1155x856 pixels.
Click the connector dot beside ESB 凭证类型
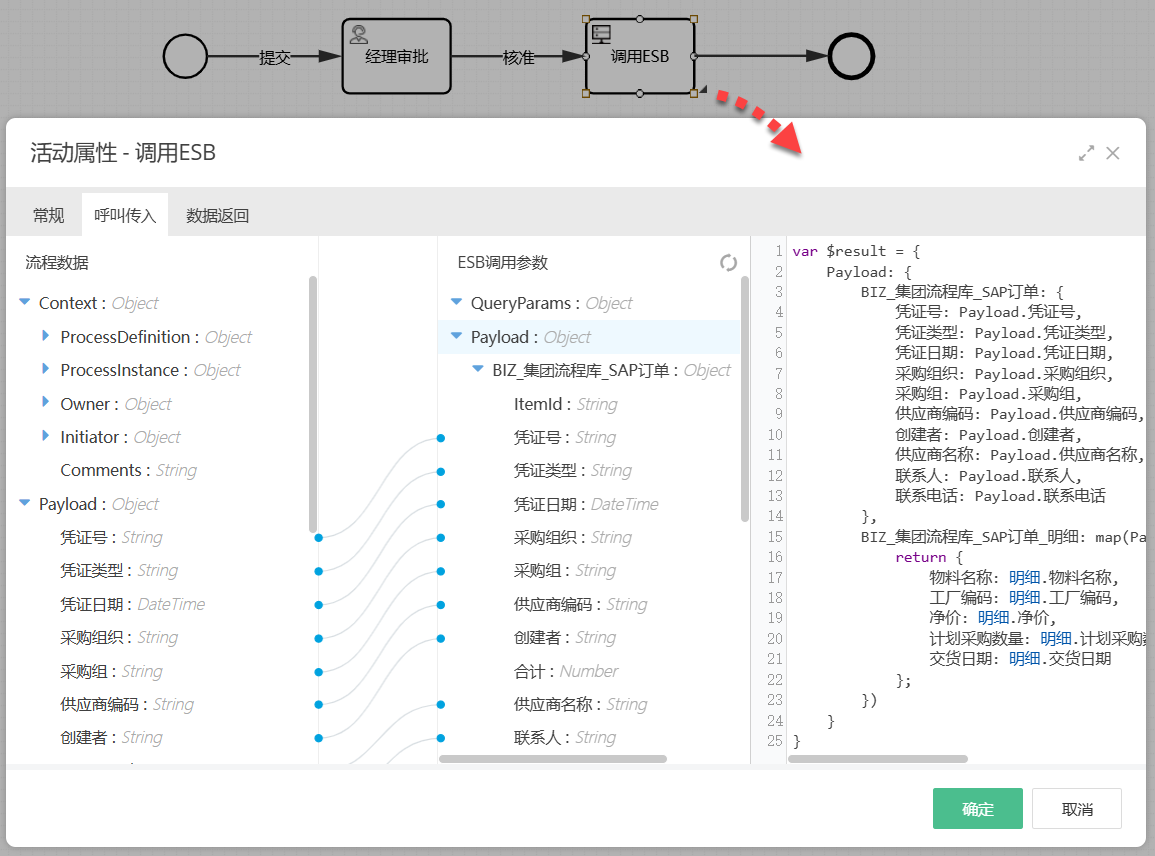coord(440,471)
